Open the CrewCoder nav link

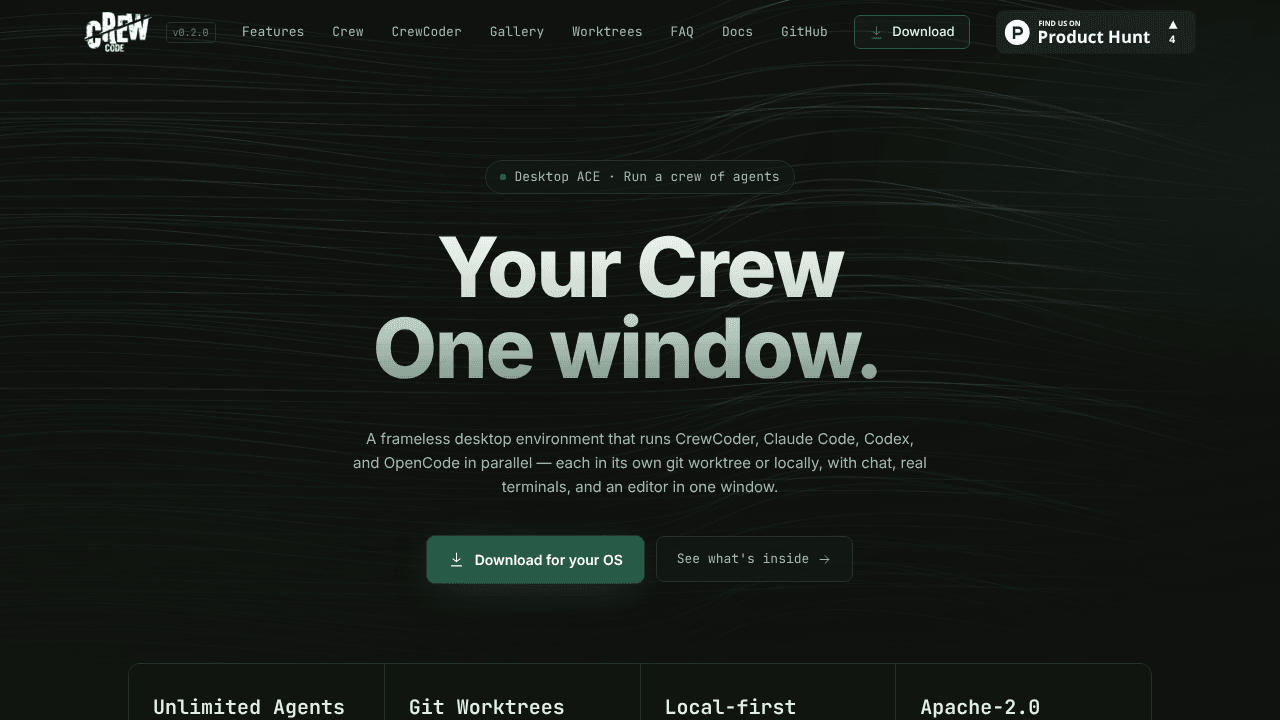pyautogui.click(x=427, y=32)
